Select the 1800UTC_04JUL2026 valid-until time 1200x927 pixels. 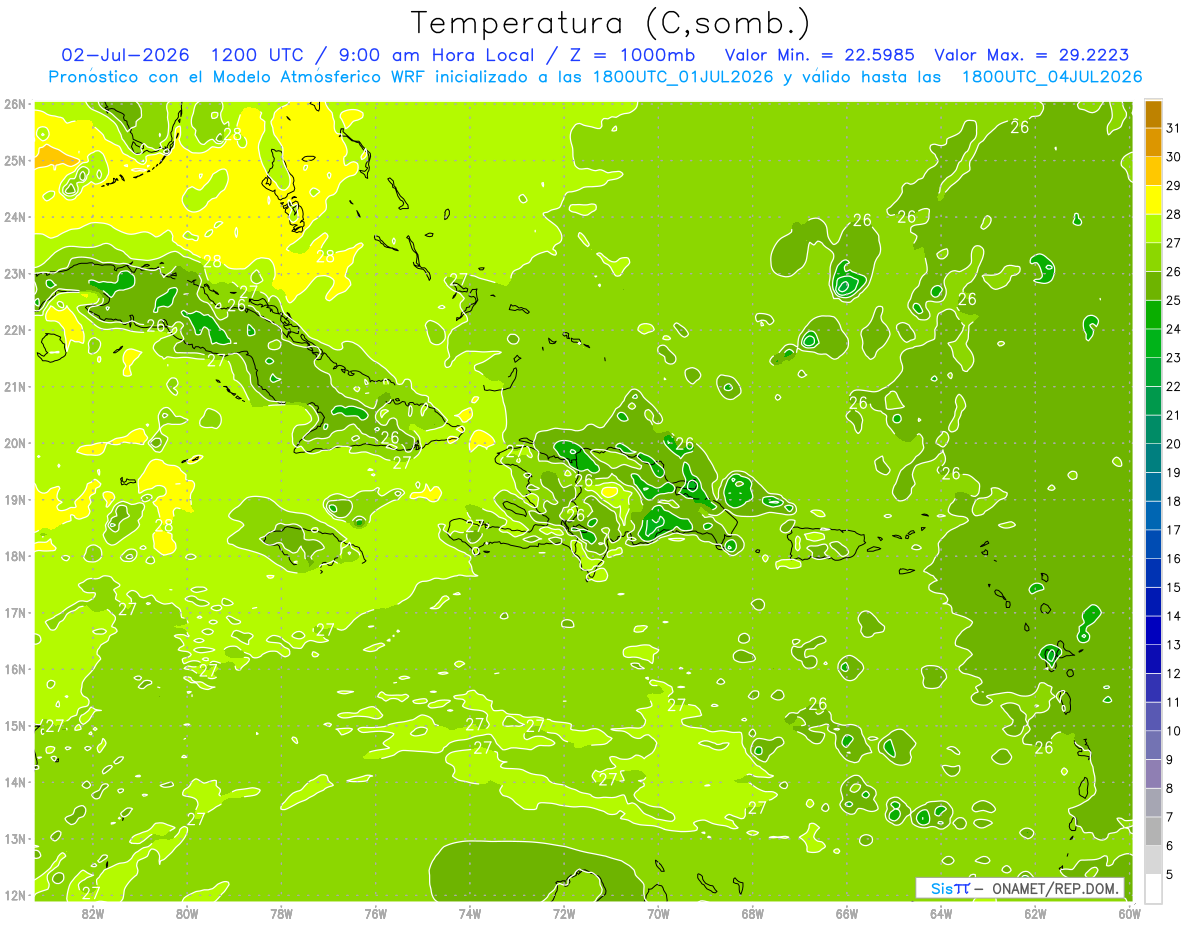tap(1051, 77)
